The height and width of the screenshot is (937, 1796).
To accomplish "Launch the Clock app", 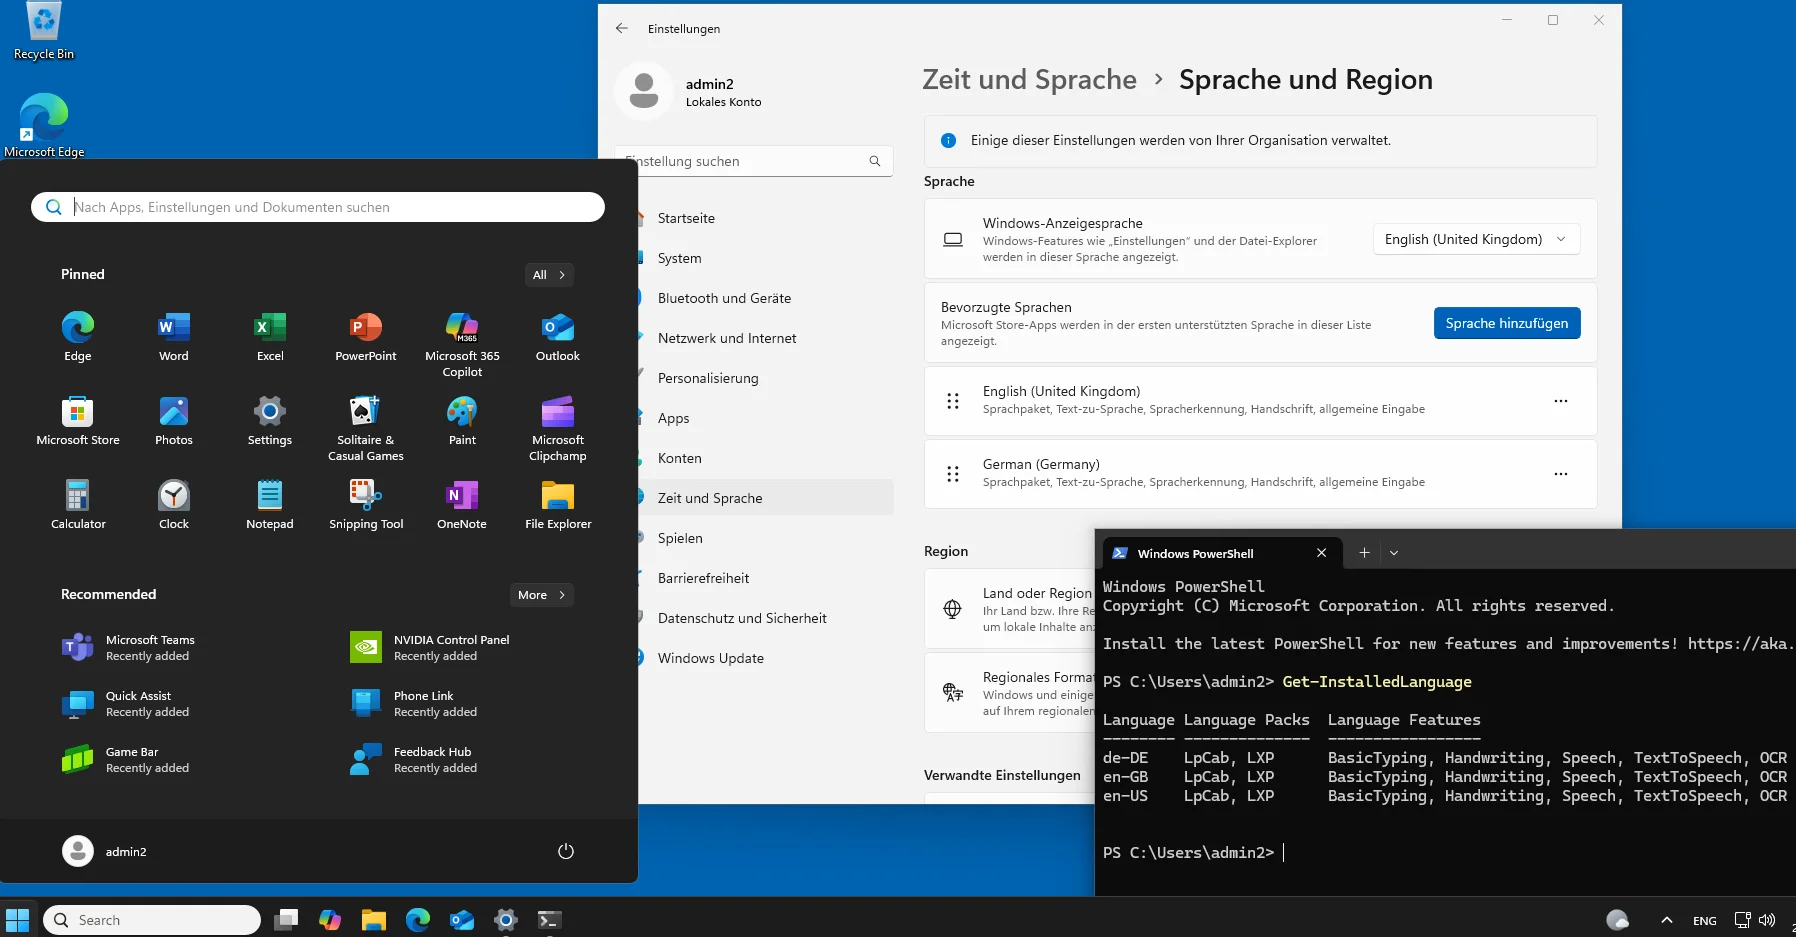I will (x=174, y=504).
